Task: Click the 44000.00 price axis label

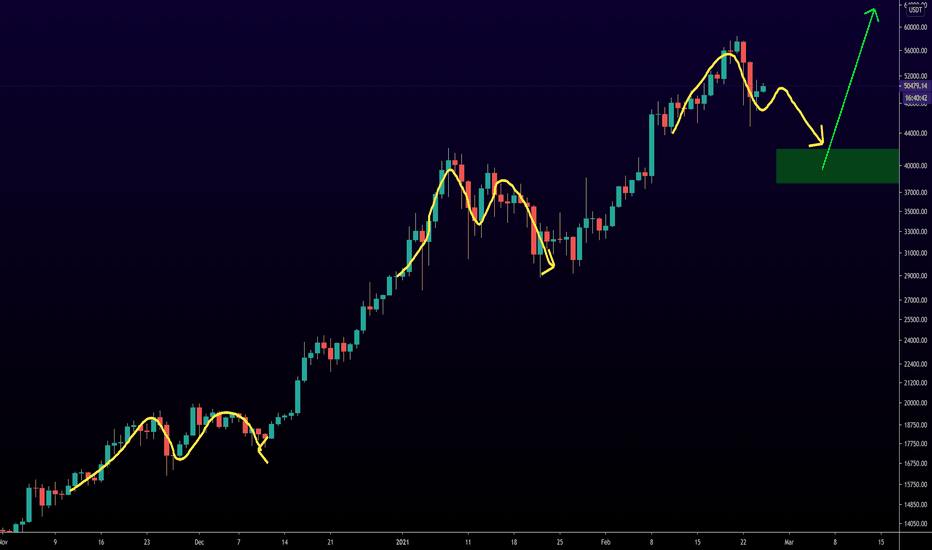Action: tap(916, 134)
